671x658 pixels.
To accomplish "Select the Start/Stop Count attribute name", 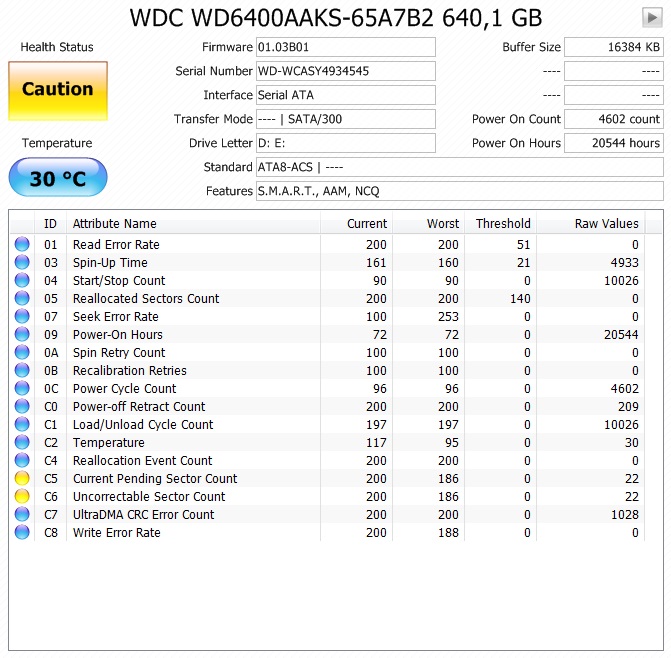I will 119,280.
